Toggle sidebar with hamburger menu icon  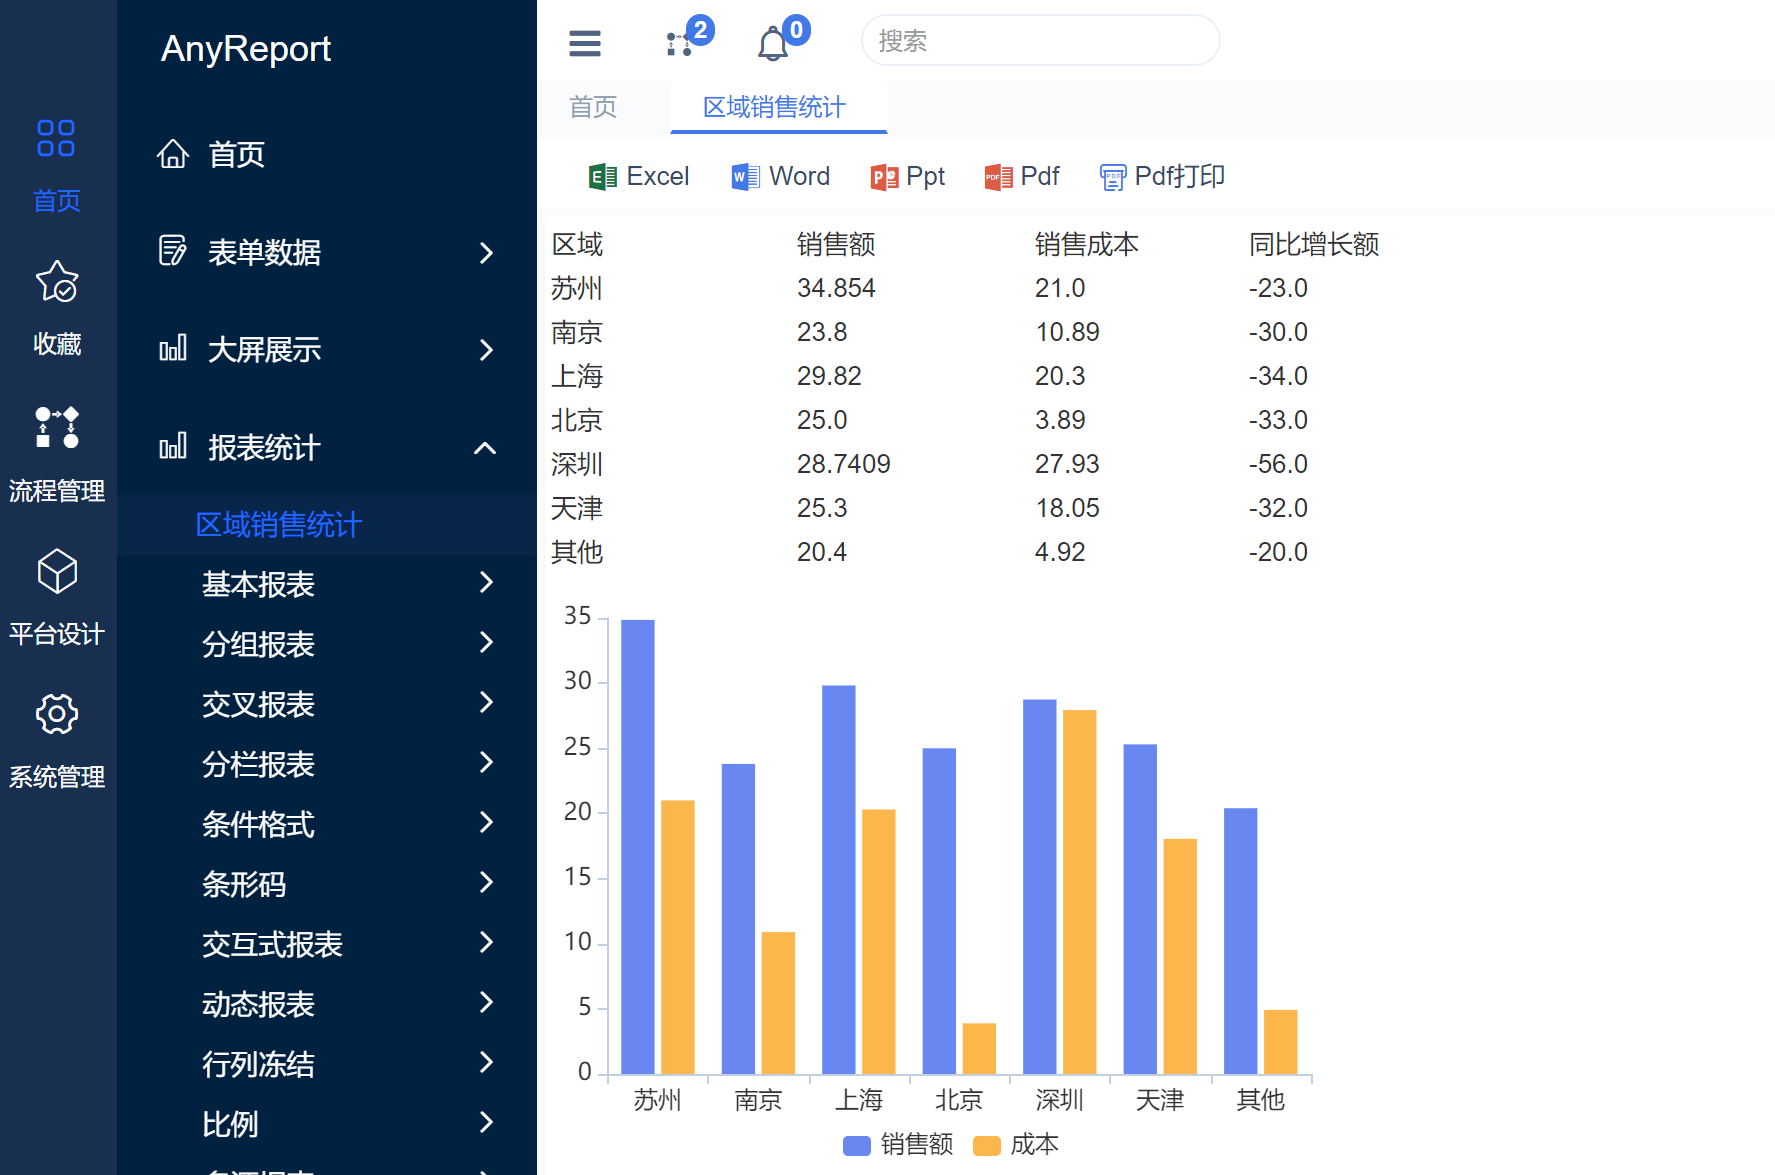[585, 43]
